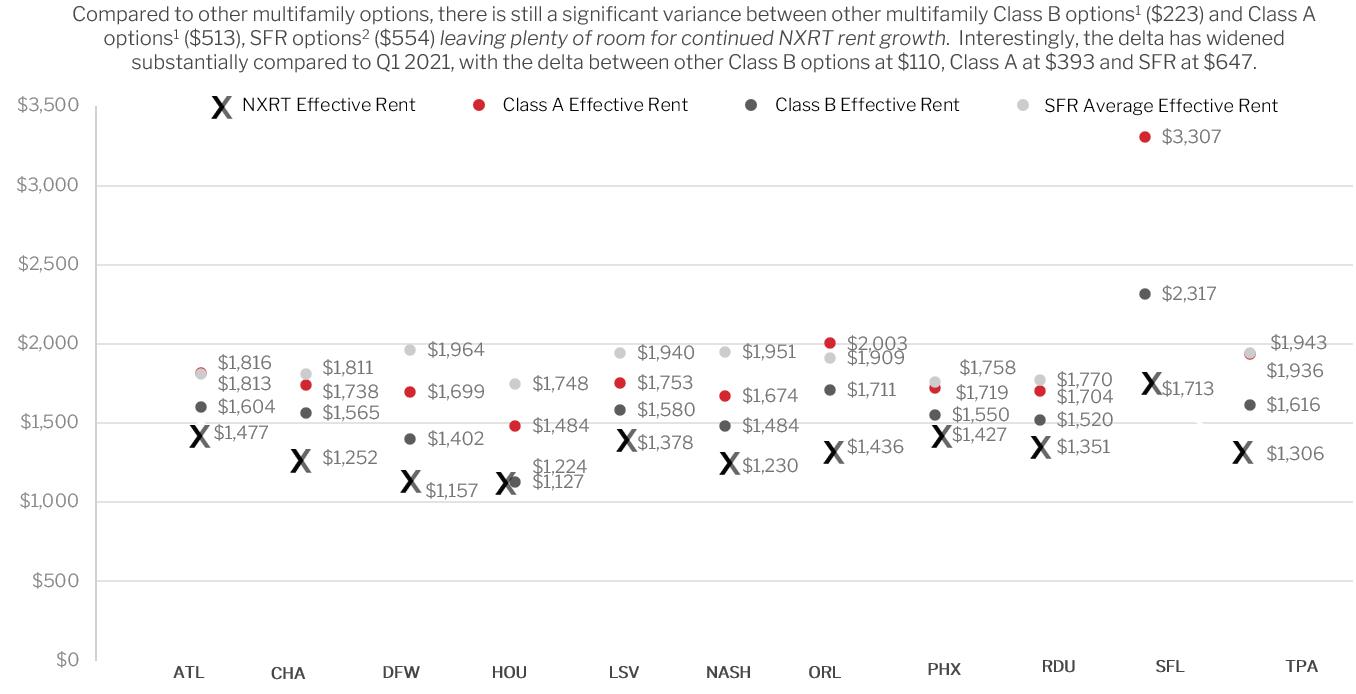The image size is (1356, 694).
Task: Click the TPA NXRT X marker at $1,306
Action: [1242, 453]
